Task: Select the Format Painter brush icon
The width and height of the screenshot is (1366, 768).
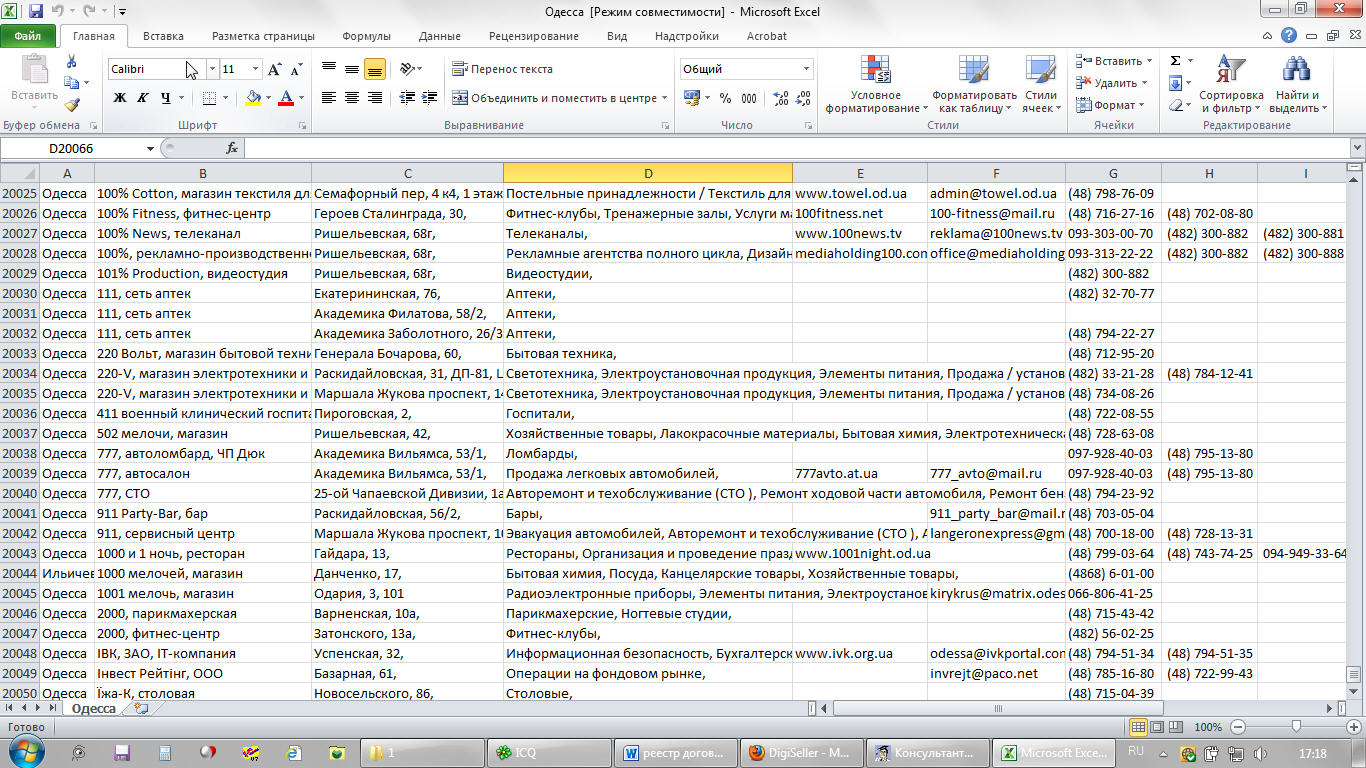Action: [72, 105]
